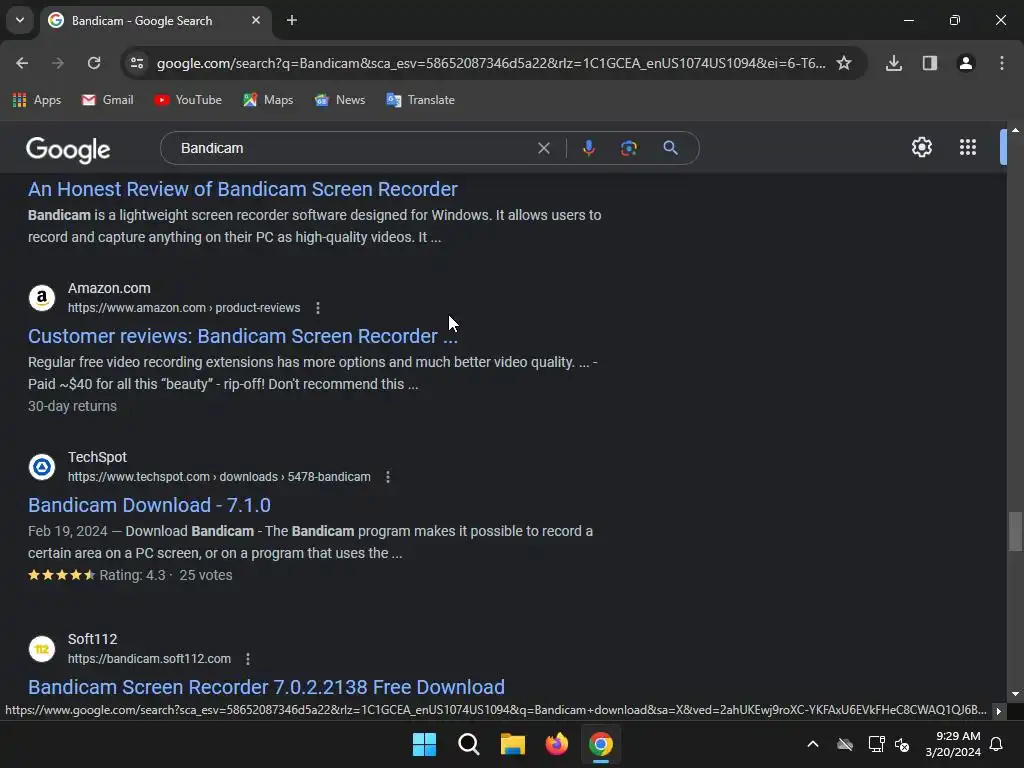Open Chrome downloads icon
1024x768 pixels.
click(x=894, y=63)
